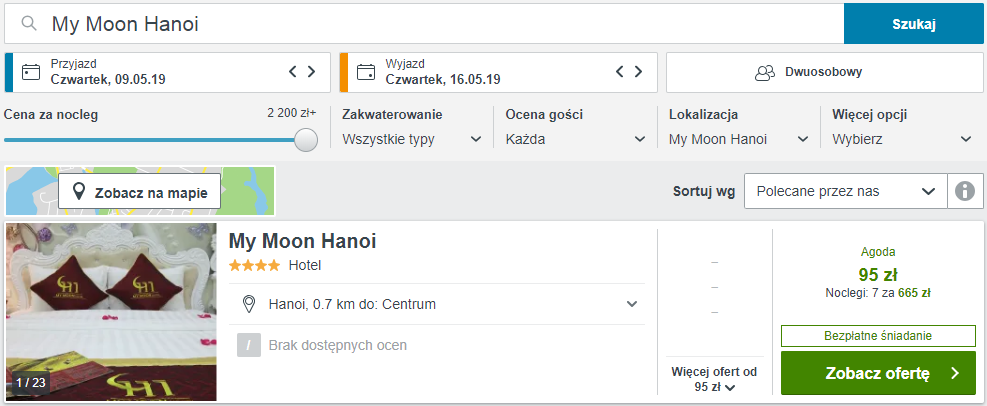Image resolution: width=987 pixels, height=406 pixels.
Task: Expand Więcej ofert od 95 zł
Action: 714,380
